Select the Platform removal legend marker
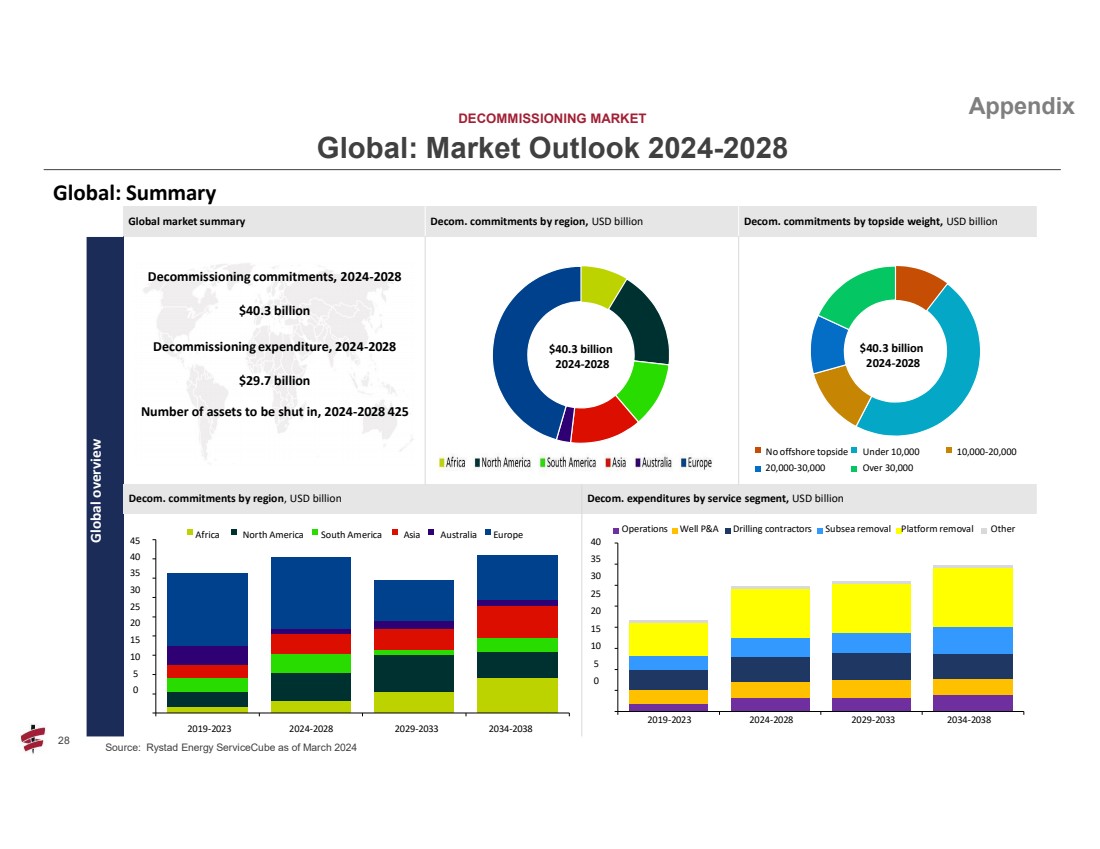This screenshot has height=849, width=1100. click(x=897, y=529)
